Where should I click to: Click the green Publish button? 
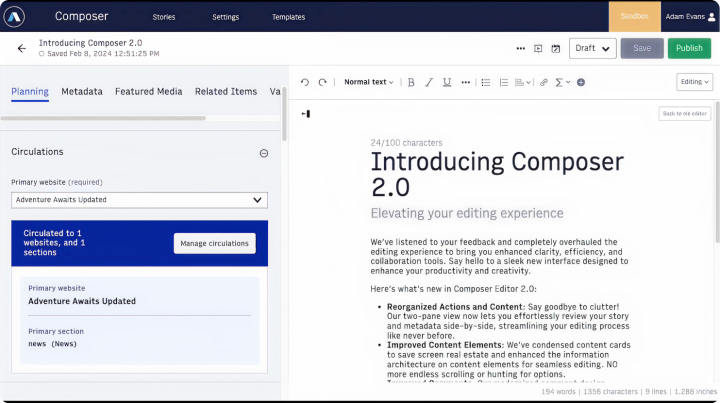pyautogui.click(x=689, y=48)
